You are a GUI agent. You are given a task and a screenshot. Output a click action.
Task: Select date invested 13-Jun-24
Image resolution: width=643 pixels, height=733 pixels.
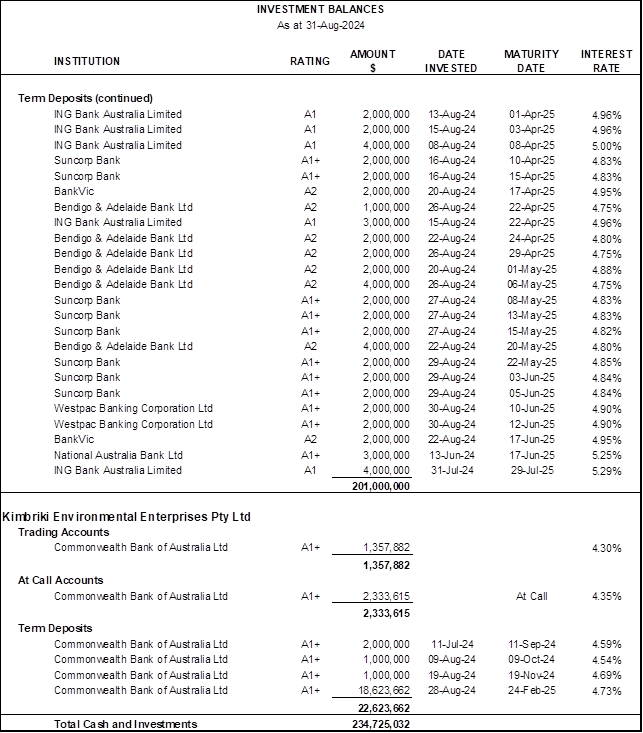click(452, 455)
